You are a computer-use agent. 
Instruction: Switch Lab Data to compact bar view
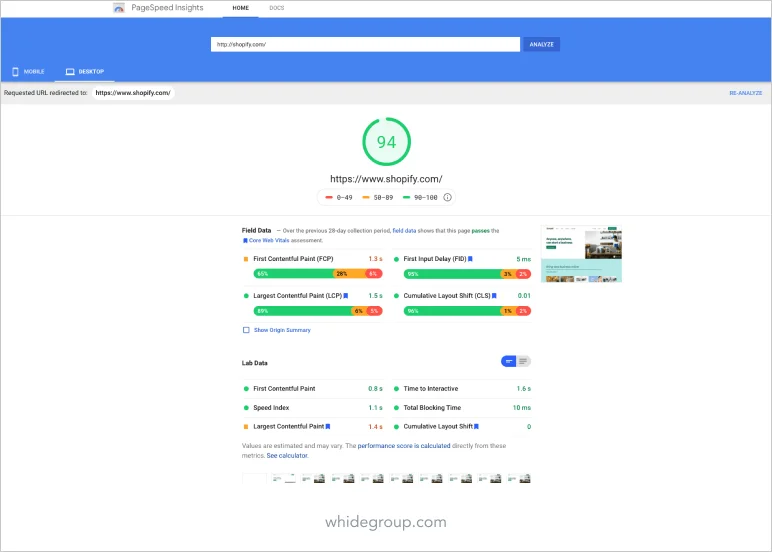tap(509, 361)
